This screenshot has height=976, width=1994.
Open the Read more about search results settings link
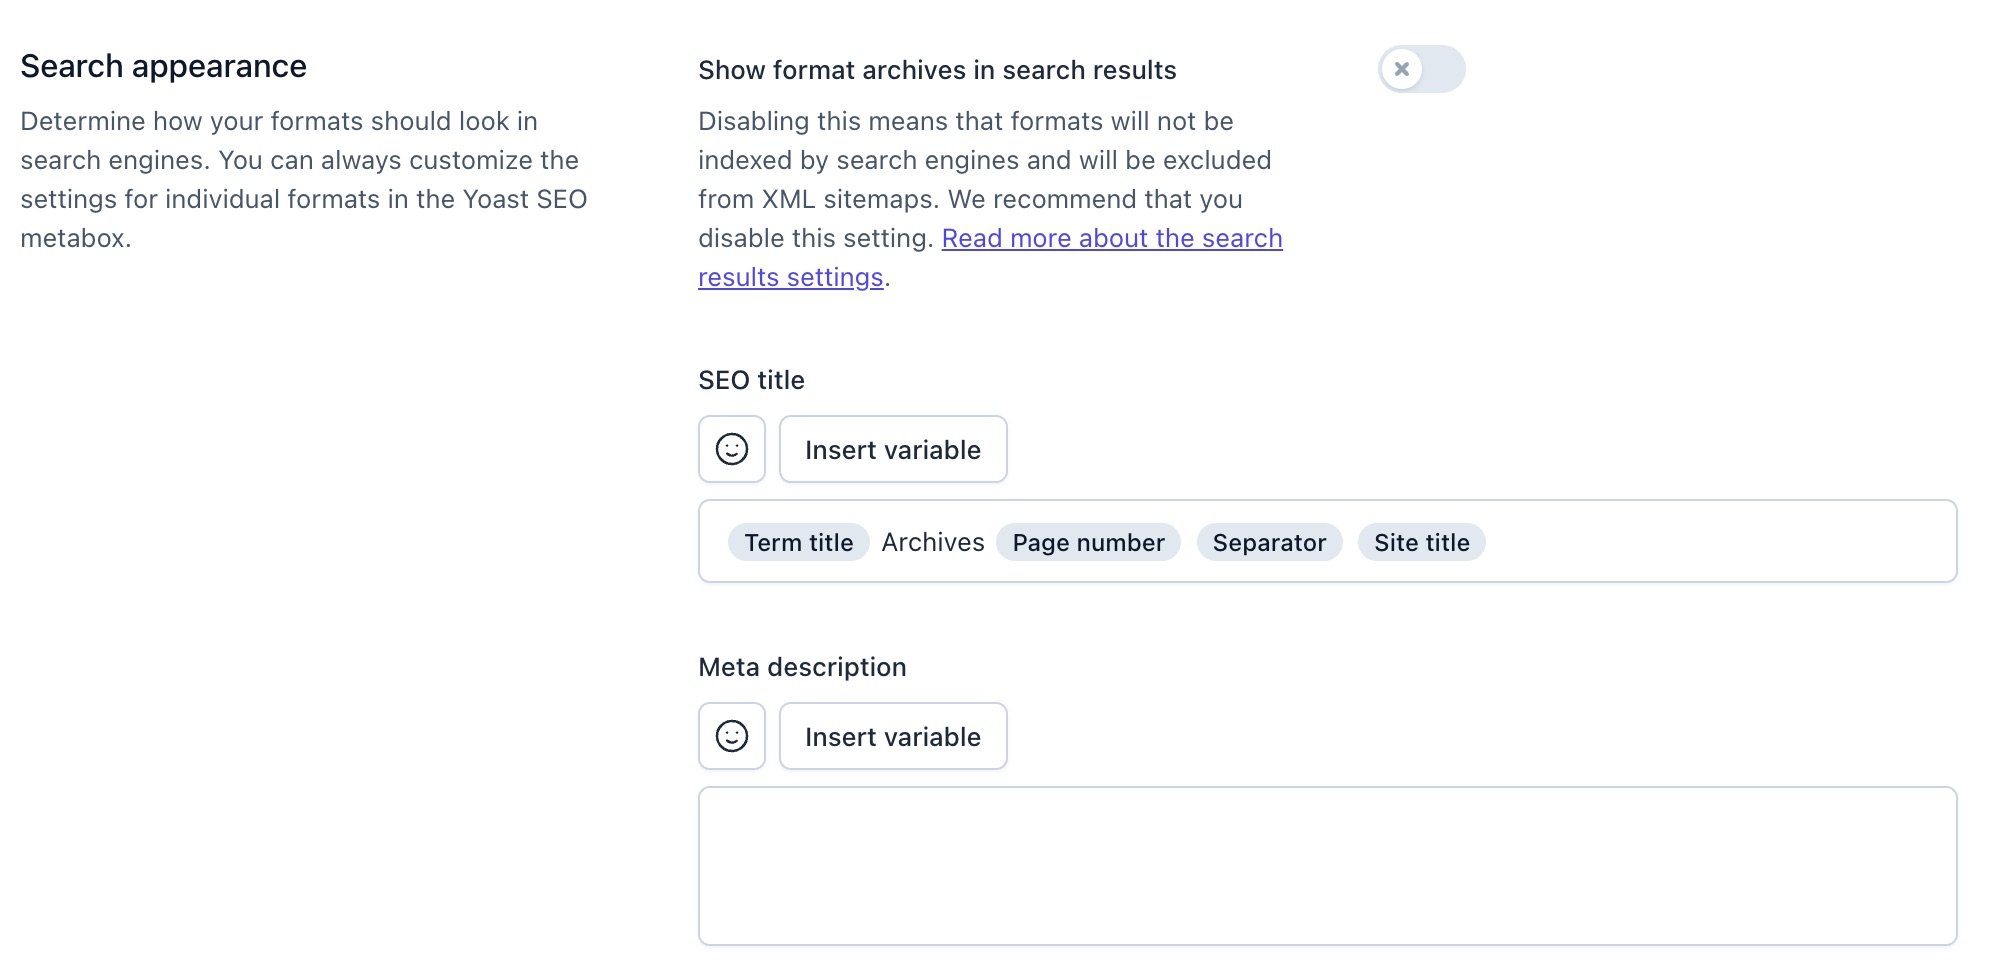click(x=1113, y=238)
